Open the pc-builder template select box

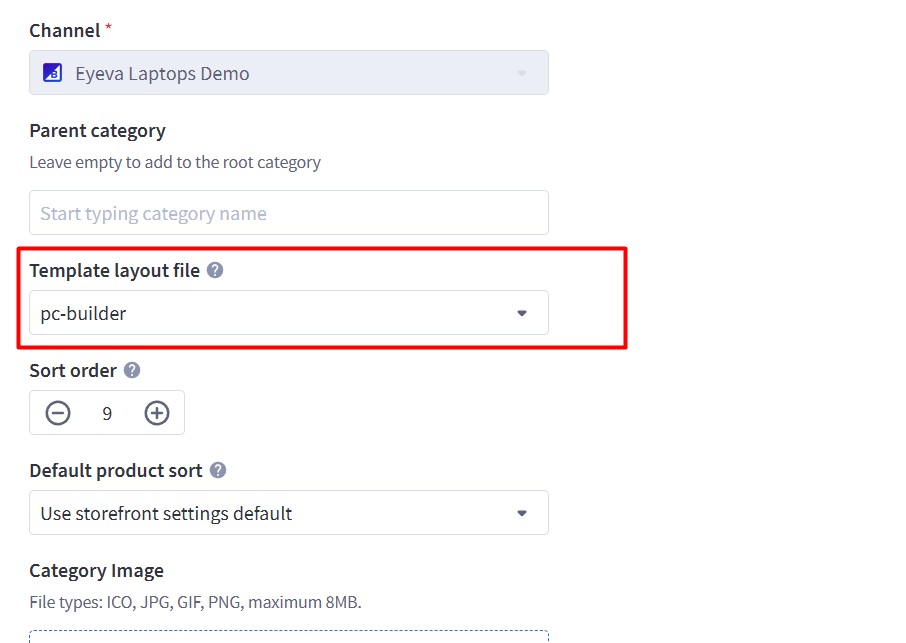pyautogui.click(x=289, y=313)
